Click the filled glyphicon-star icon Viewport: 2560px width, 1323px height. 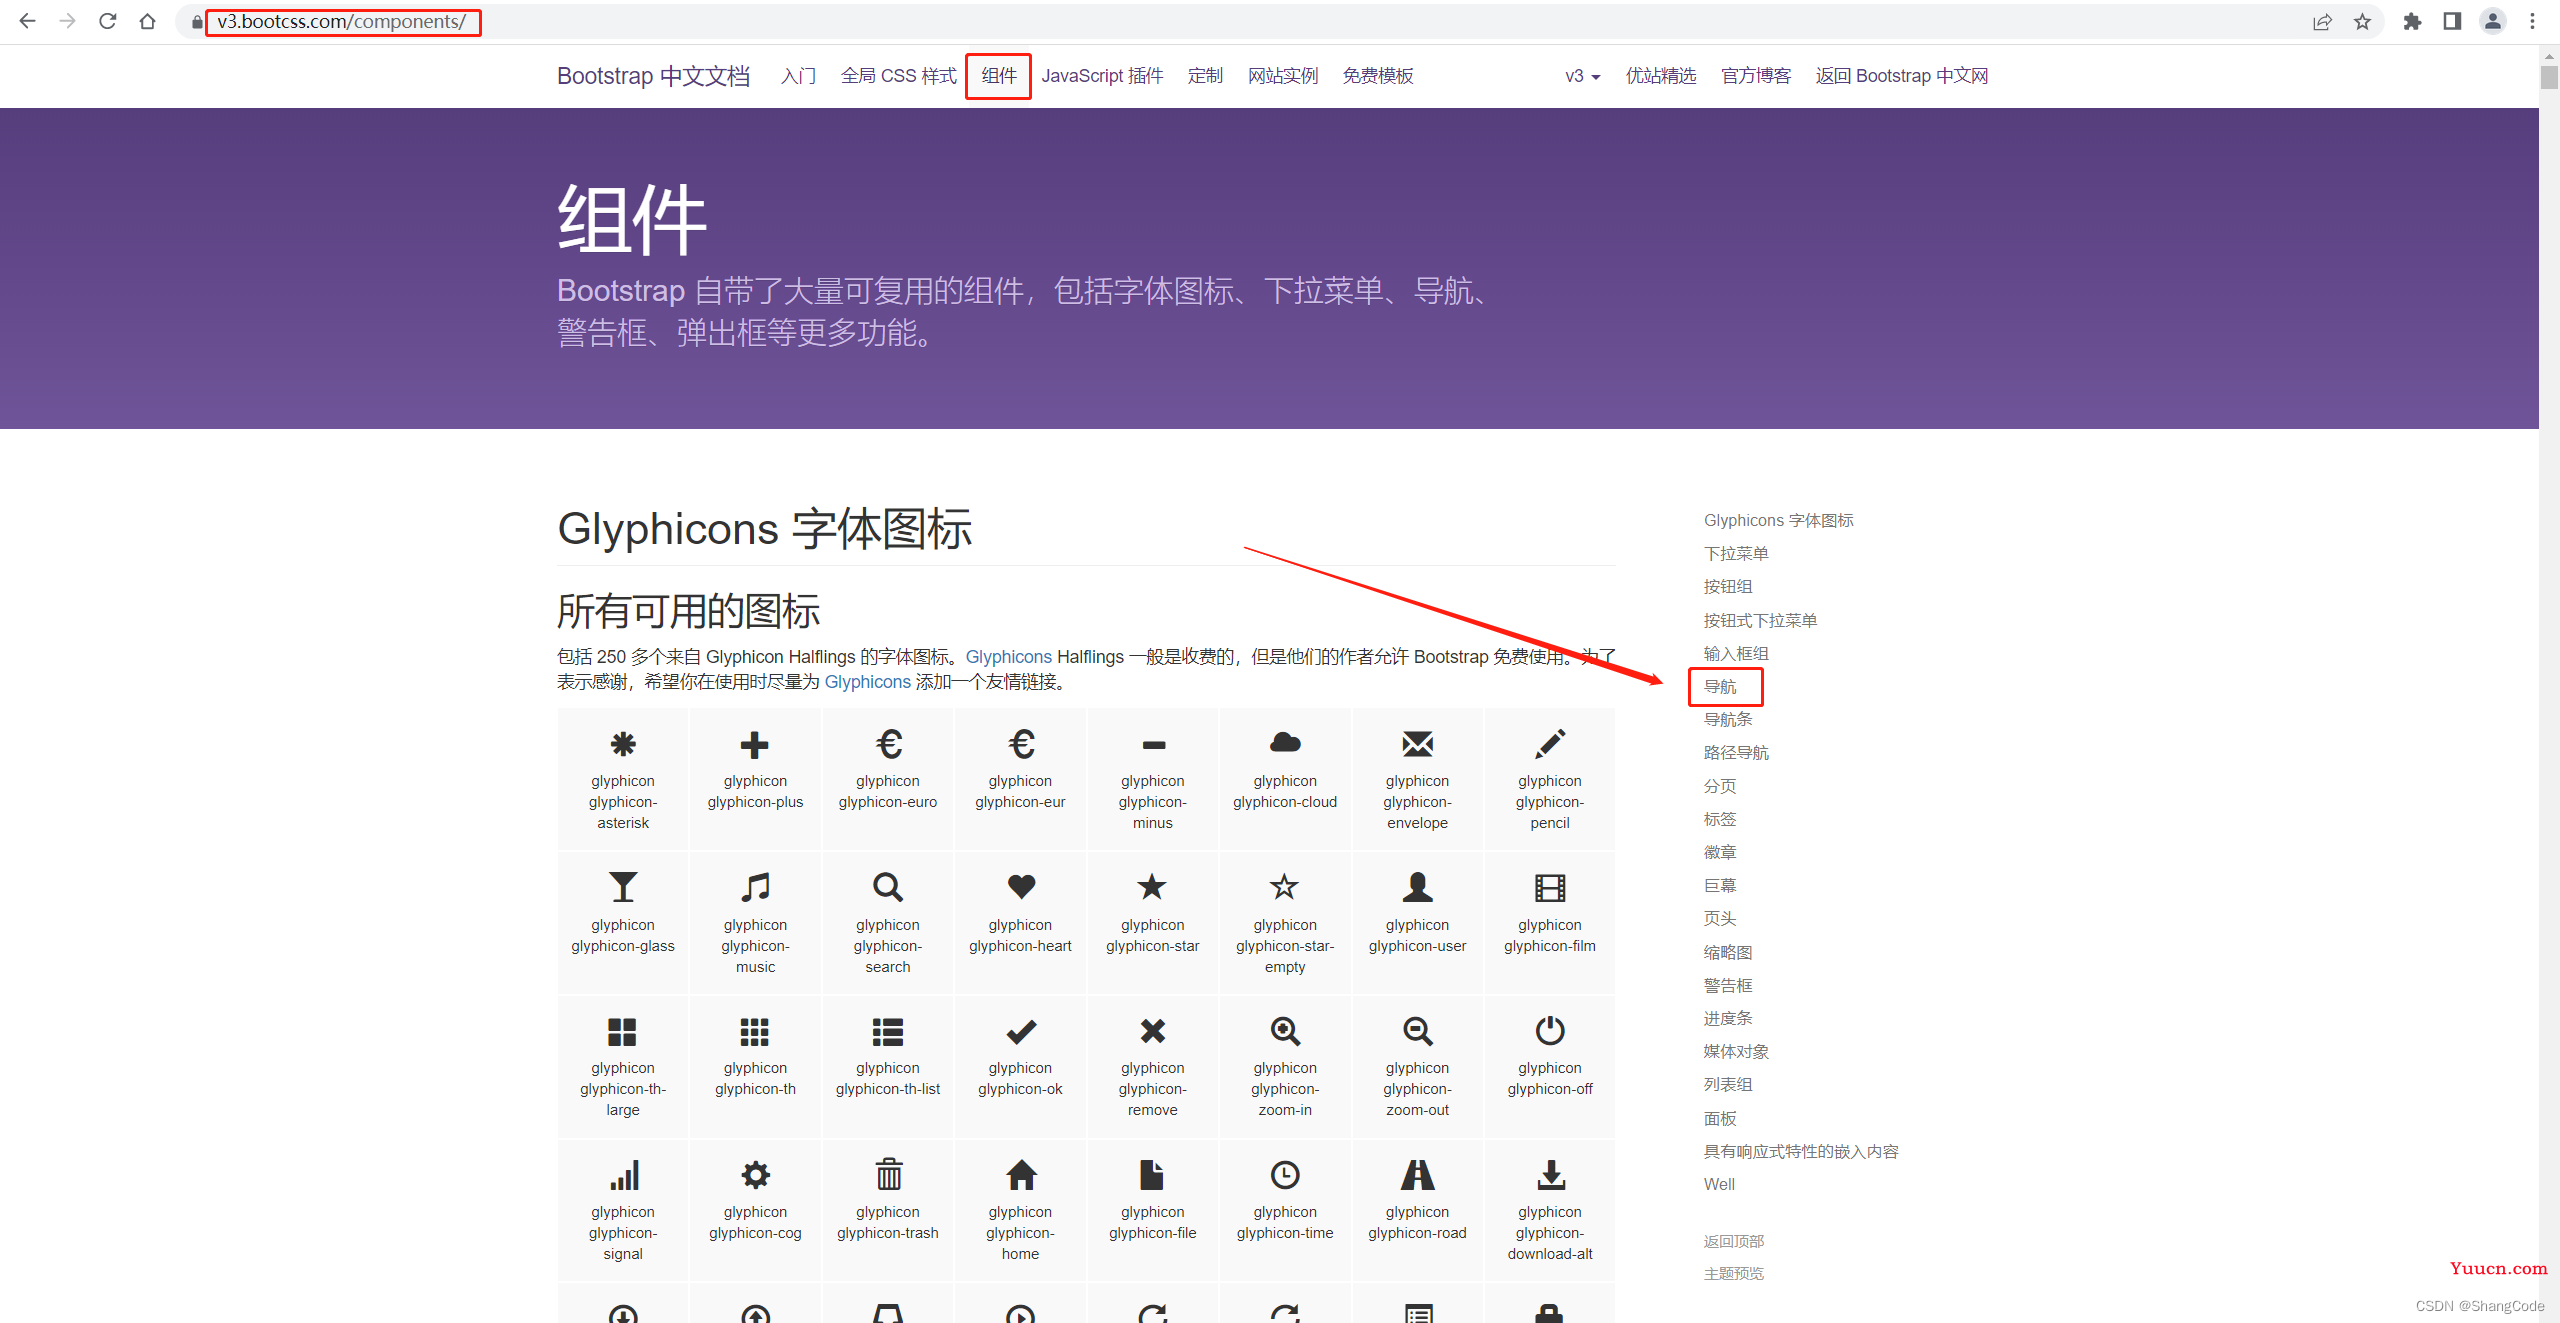tap(1153, 886)
